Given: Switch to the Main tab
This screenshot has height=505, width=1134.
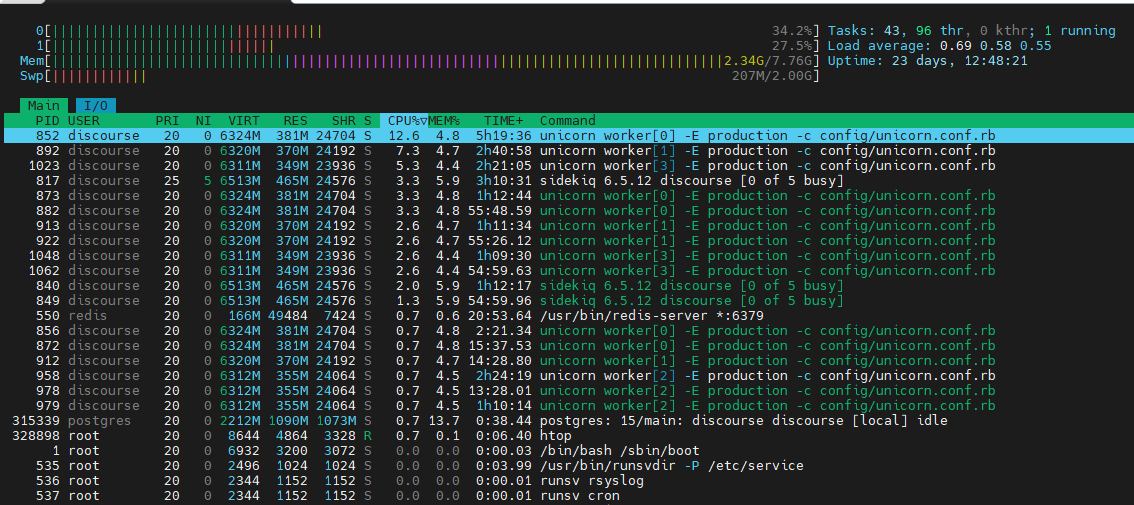Looking at the screenshot, I should tap(44, 106).
